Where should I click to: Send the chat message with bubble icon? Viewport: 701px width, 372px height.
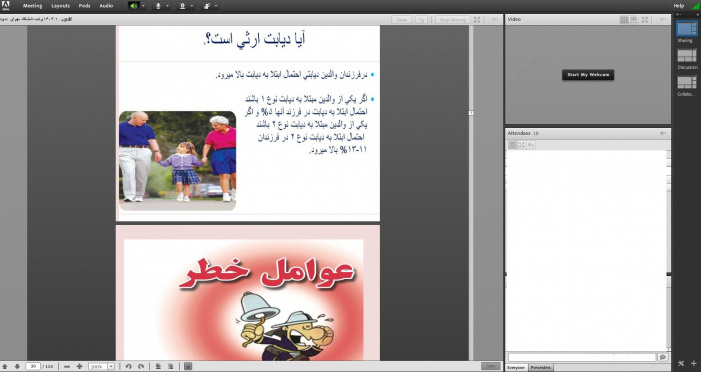pos(663,357)
